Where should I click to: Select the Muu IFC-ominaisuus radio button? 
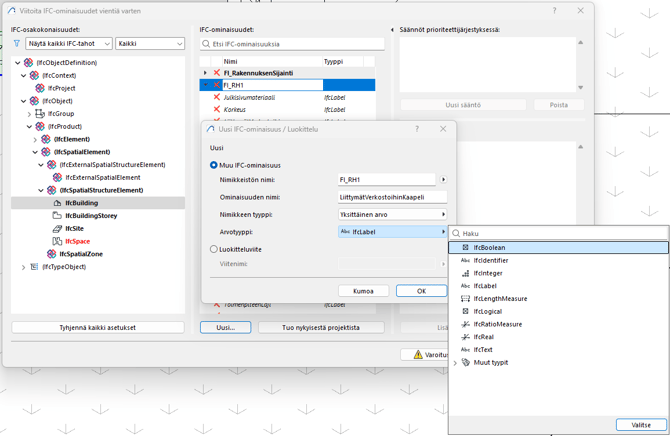[214, 165]
